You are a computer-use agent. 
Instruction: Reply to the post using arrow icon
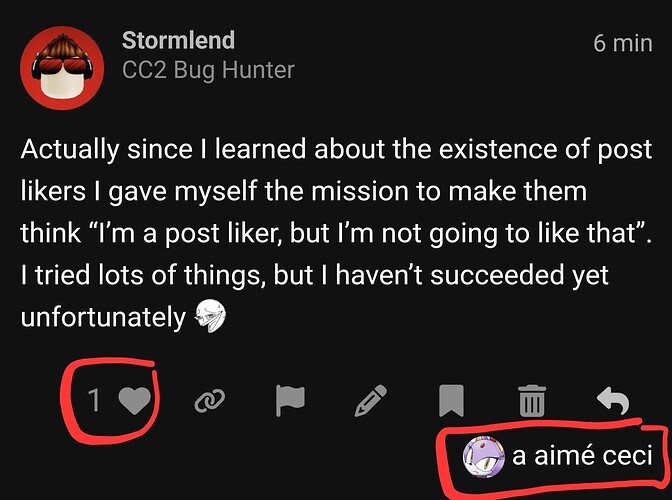point(611,401)
